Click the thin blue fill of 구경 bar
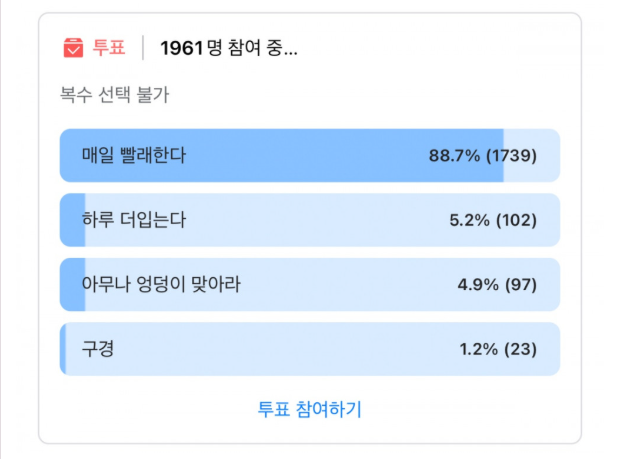This screenshot has height=459, width=618. (63, 349)
